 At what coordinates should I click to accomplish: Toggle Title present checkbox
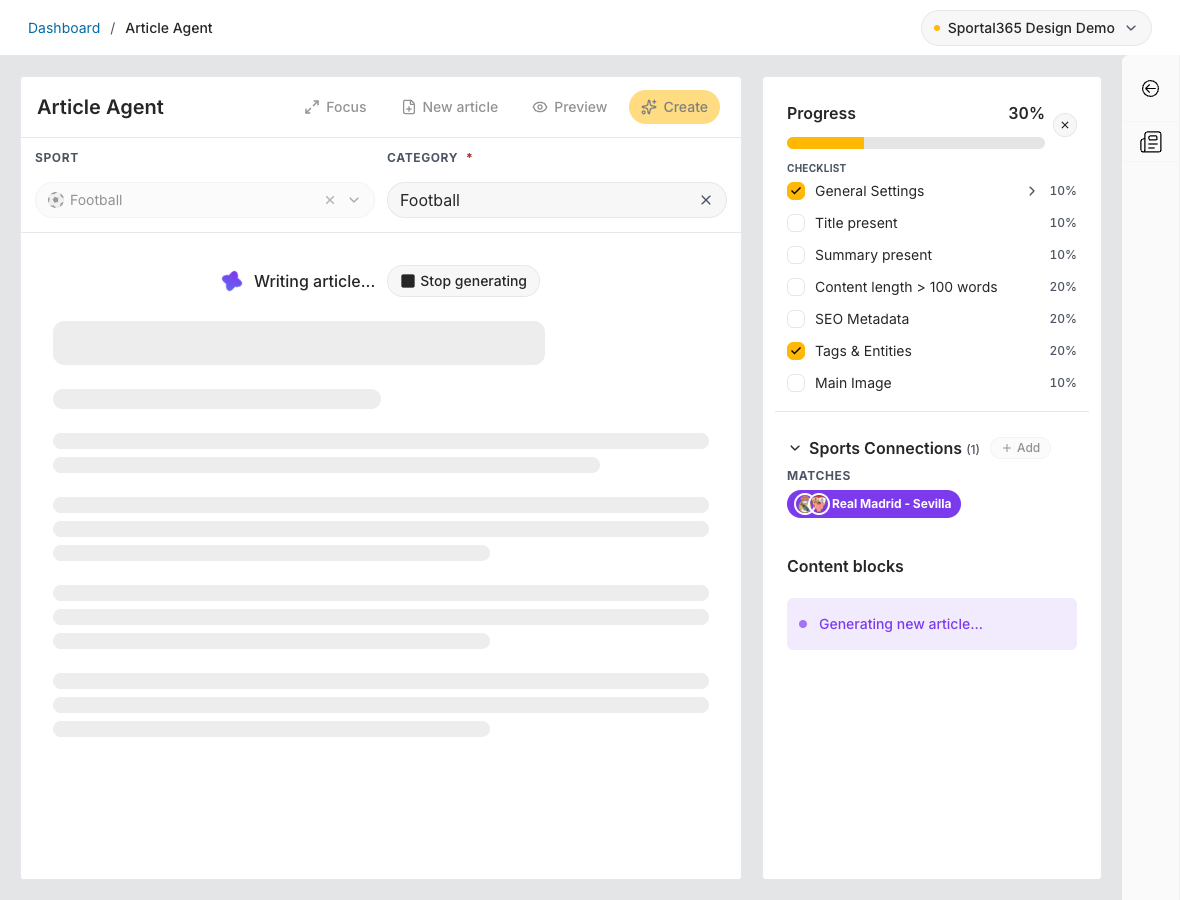pyautogui.click(x=795, y=223)
